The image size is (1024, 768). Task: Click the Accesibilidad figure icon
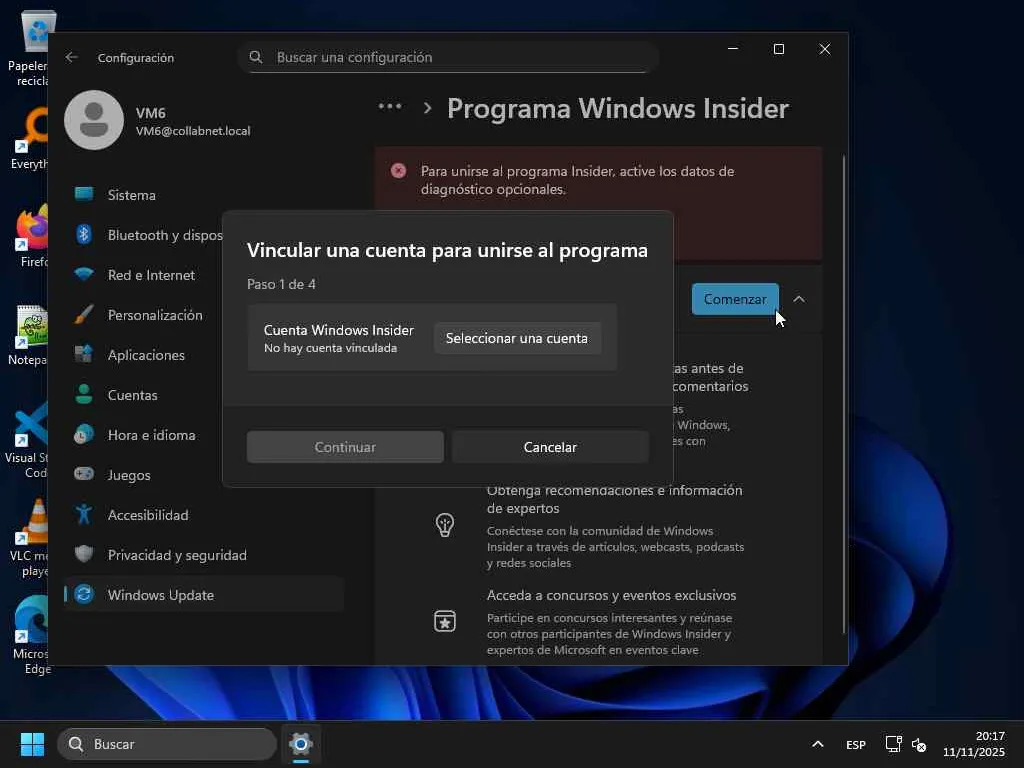coord(84,515)
